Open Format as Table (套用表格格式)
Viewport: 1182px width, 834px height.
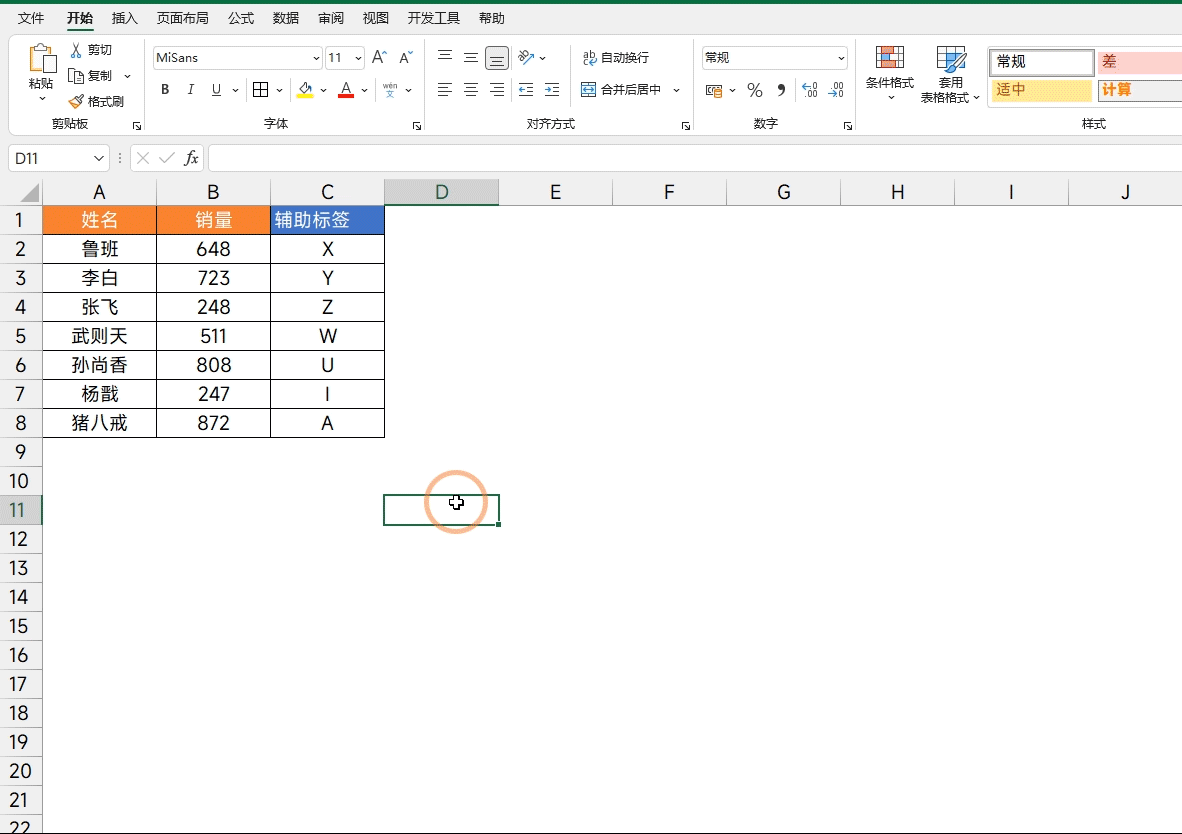950,74
